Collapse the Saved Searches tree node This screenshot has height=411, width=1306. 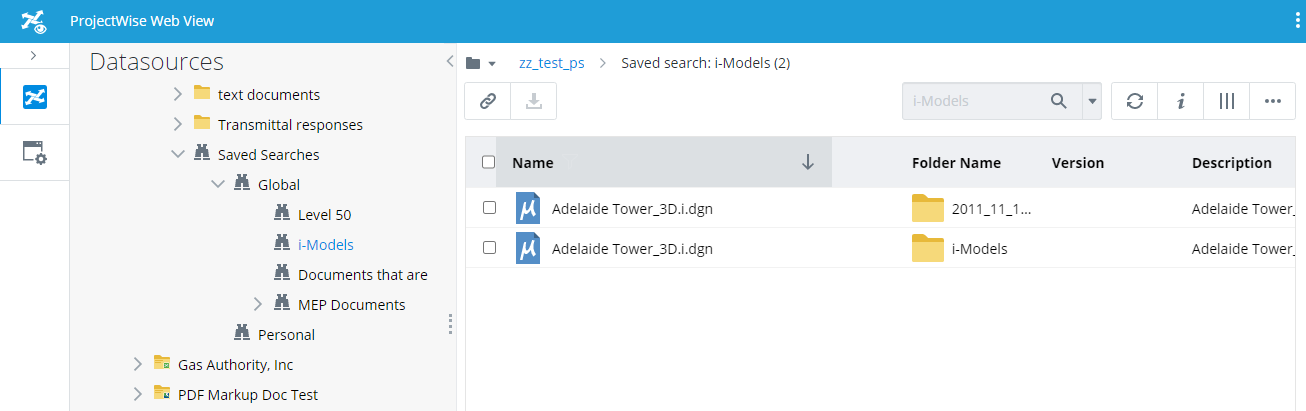(178, 155)
